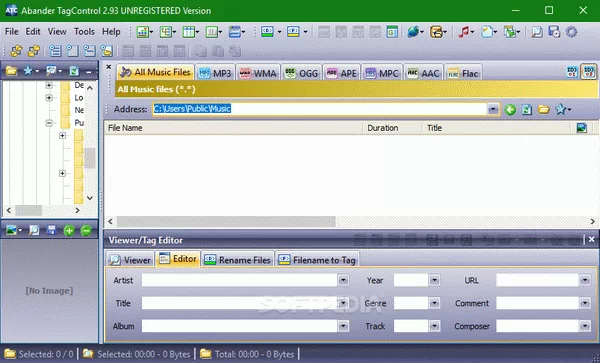Click the Duration column header
This screenshot has height=363, width=600.
tap(392, 128)
